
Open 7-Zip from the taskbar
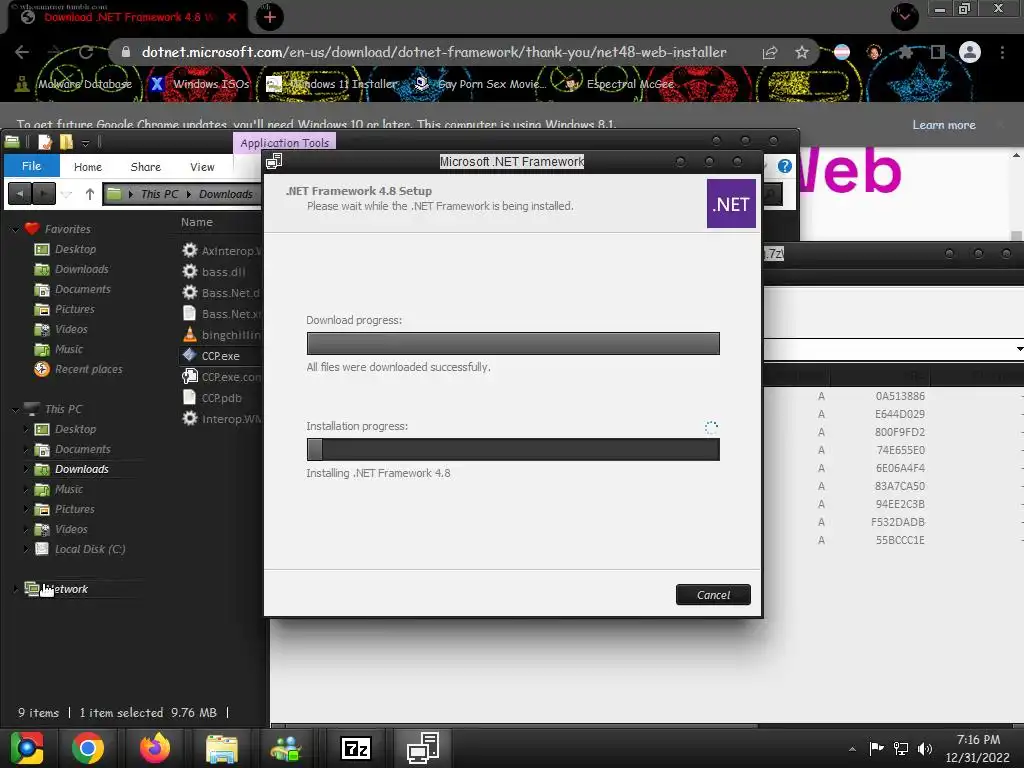(356, 748)
